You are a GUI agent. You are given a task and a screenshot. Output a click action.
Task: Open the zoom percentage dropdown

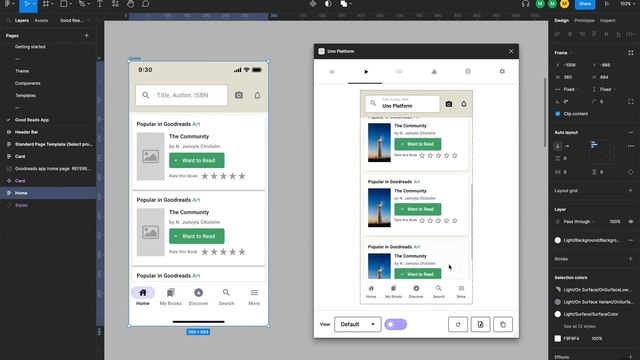pos(627,4)
